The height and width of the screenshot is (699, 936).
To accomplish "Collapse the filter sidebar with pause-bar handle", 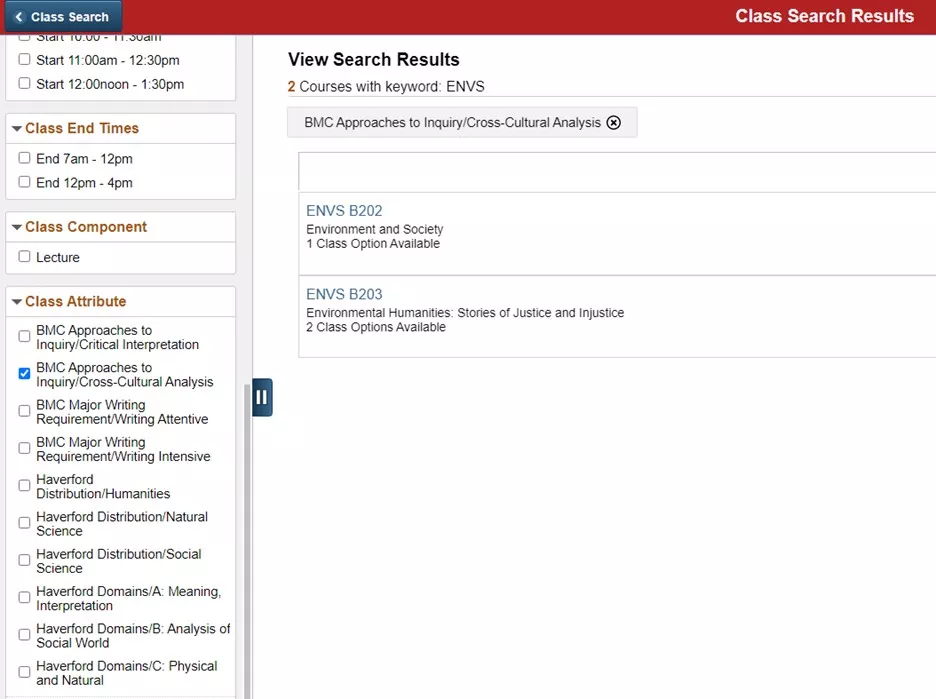I will point(262,397).
